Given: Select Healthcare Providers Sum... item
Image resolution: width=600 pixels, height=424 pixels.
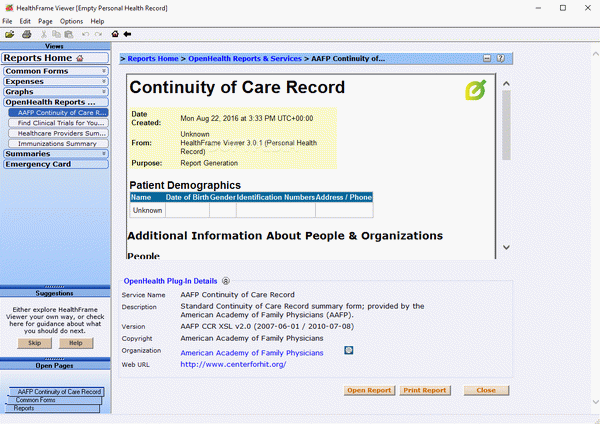Looking at the screenshot, I should (x=58, y=133).
